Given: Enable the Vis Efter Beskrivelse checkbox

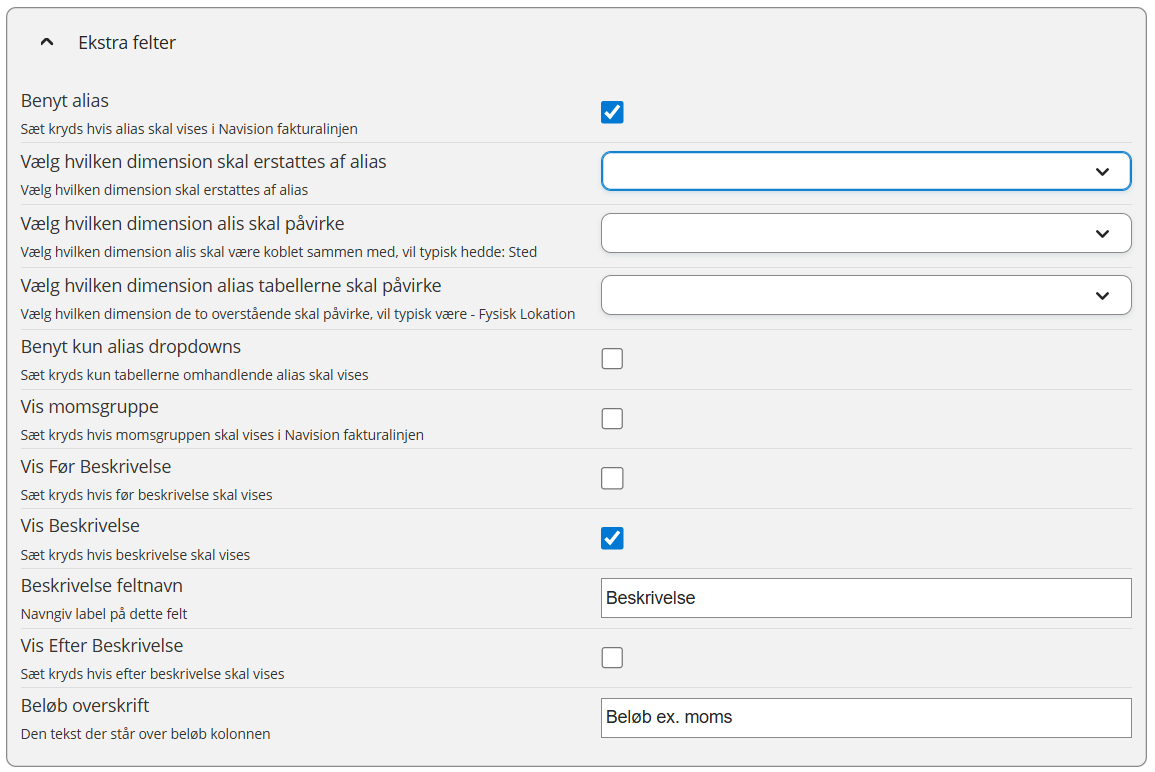Looking at the screenshot, I should (612, 657).
